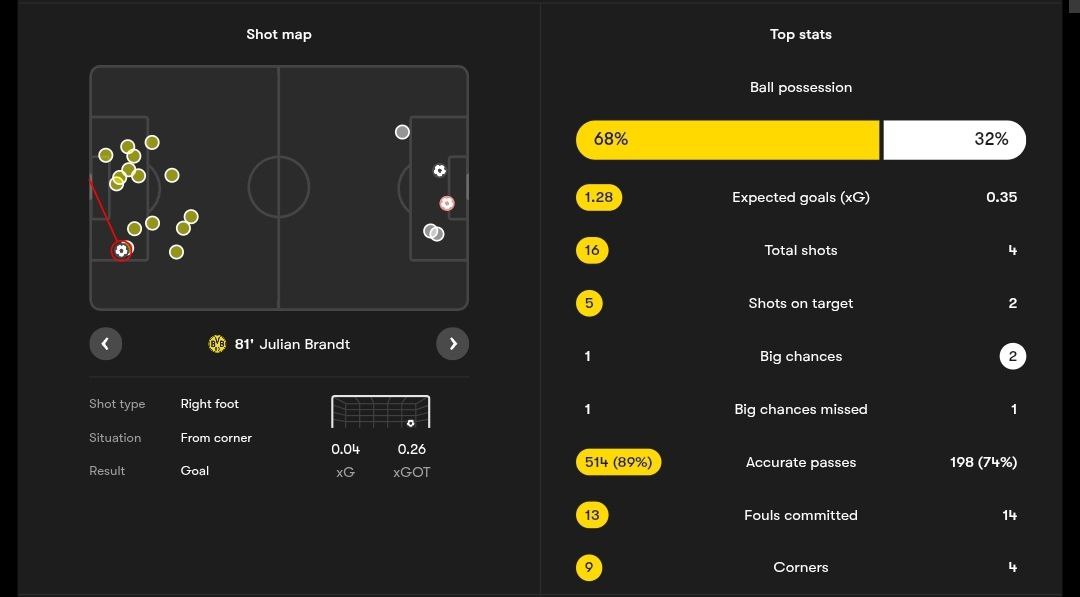Click the white Big chances 2 badge
Image resolution: width=1080 pixels, height=597 pixels.
point(1012,356)
